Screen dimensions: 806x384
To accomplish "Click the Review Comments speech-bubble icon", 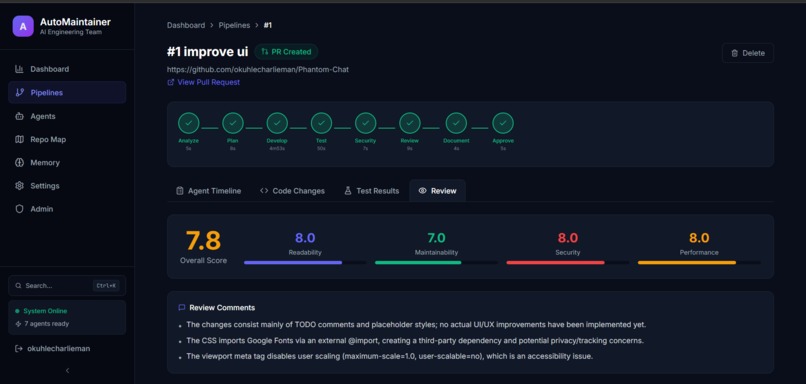I will point(181,308).
